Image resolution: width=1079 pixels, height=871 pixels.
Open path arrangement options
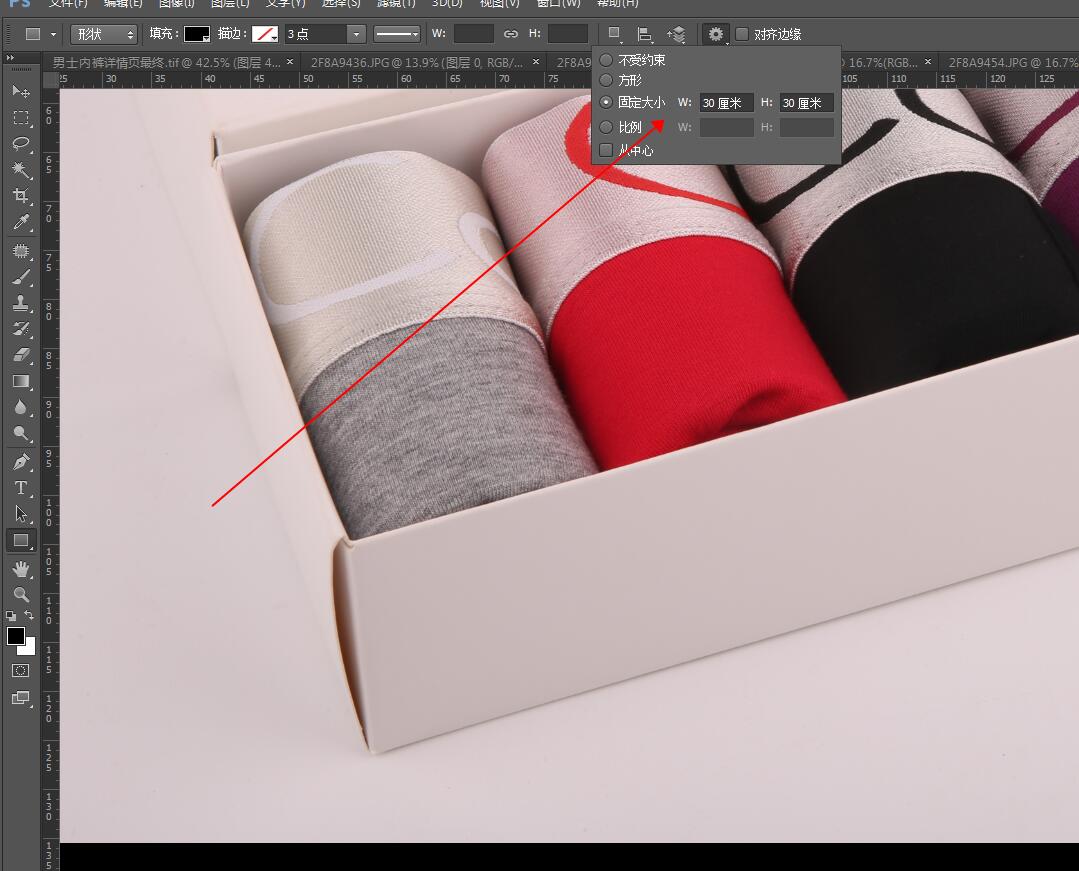(x=676, y=34)
